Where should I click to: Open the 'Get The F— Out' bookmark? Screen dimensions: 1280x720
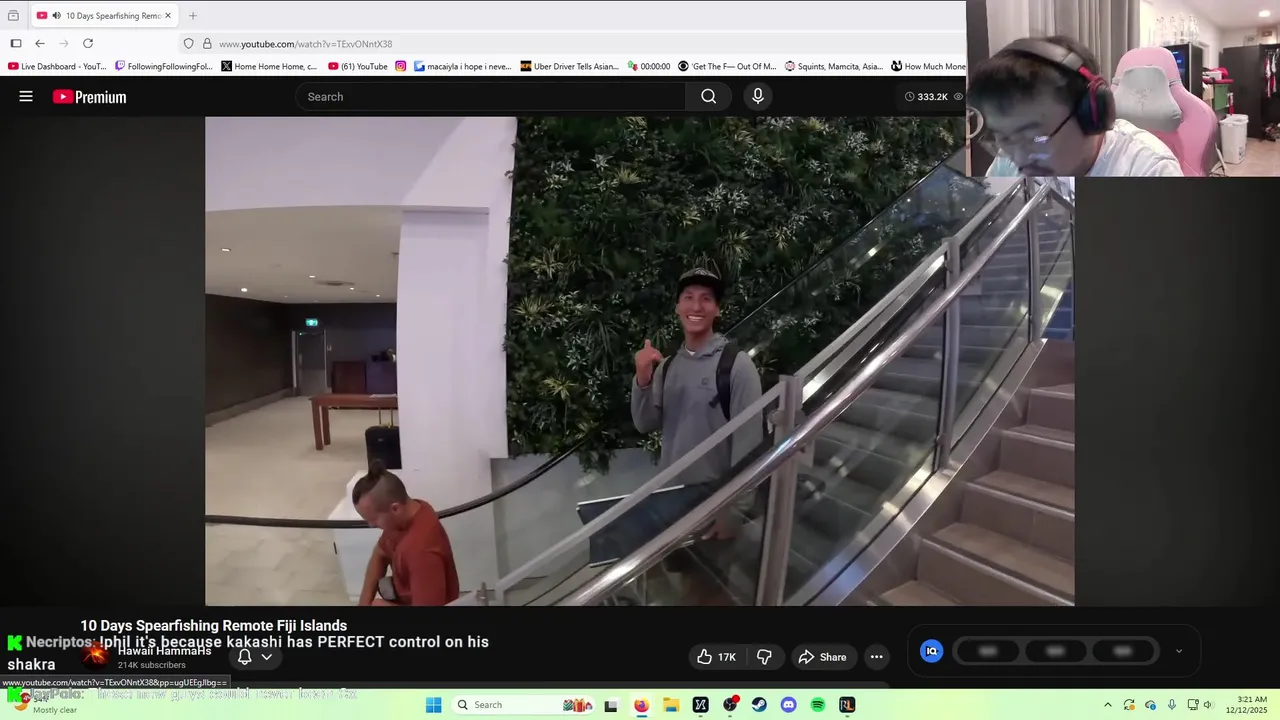pyautogui.click(x=727, y=66)
